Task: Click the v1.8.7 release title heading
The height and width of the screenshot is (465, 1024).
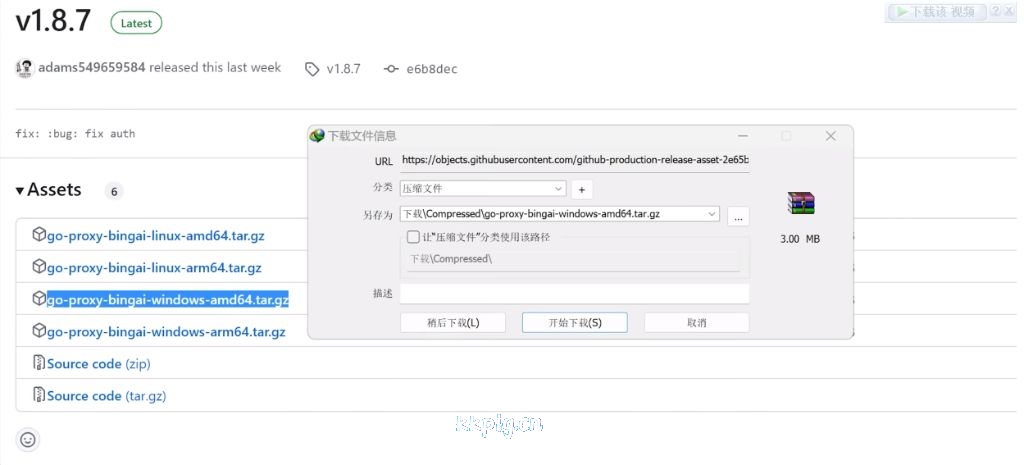Action: click(54, 22)
